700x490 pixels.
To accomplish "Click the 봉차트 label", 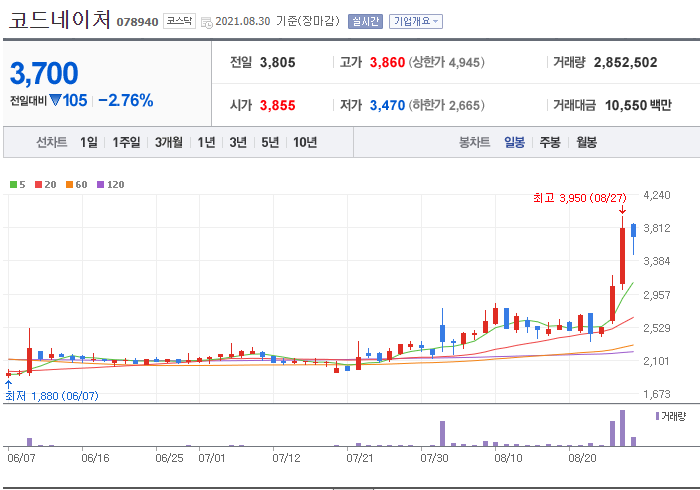I will tap(474, 142).
